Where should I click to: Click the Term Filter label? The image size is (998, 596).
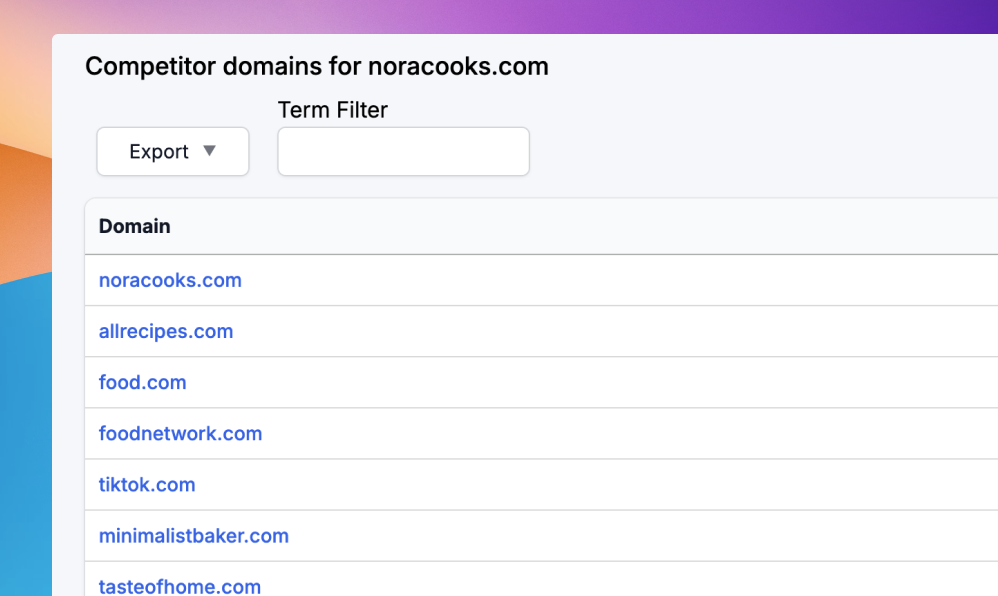(x=333, y=110)
